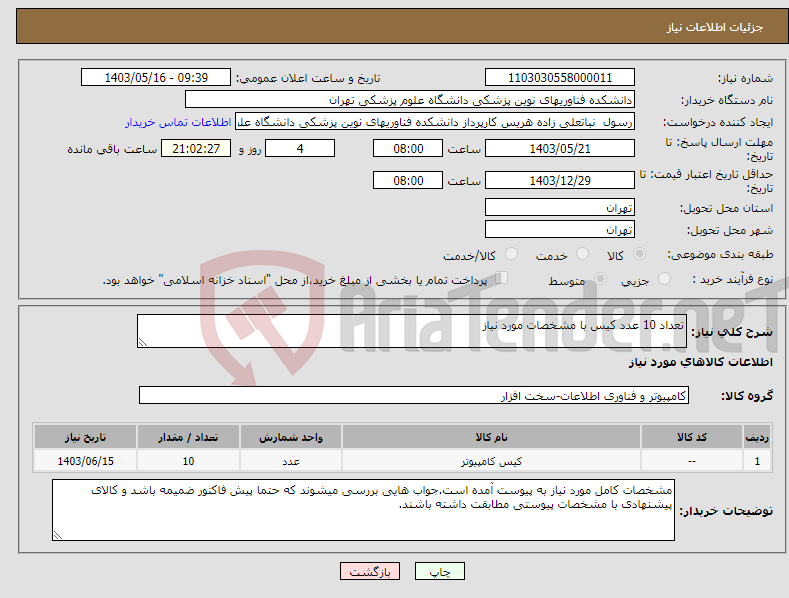789x598 pixels.
Task: Click the طبقه بندی موضوعی label
Action: point(720,254)
